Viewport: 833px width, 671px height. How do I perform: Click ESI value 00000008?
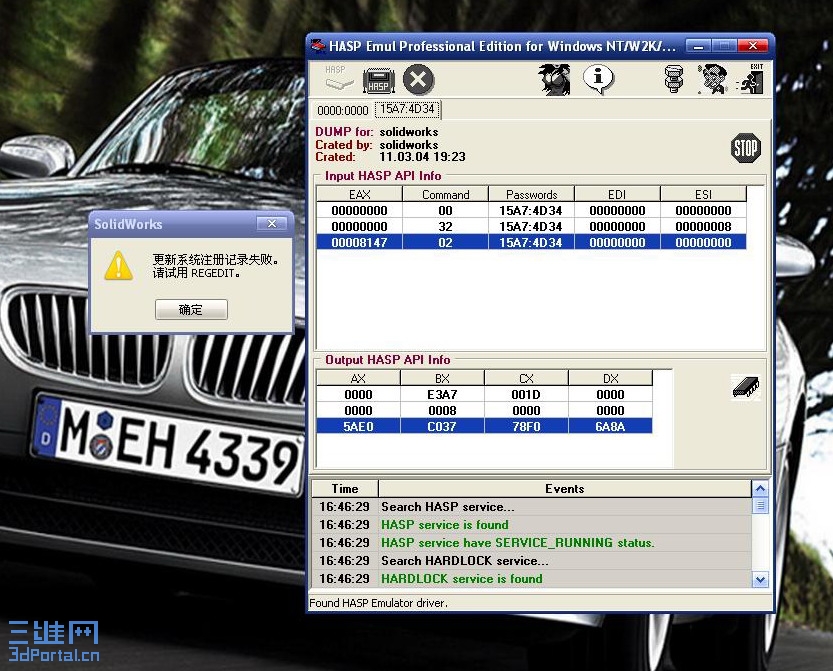pyautogui.click(x=703, y=226)
